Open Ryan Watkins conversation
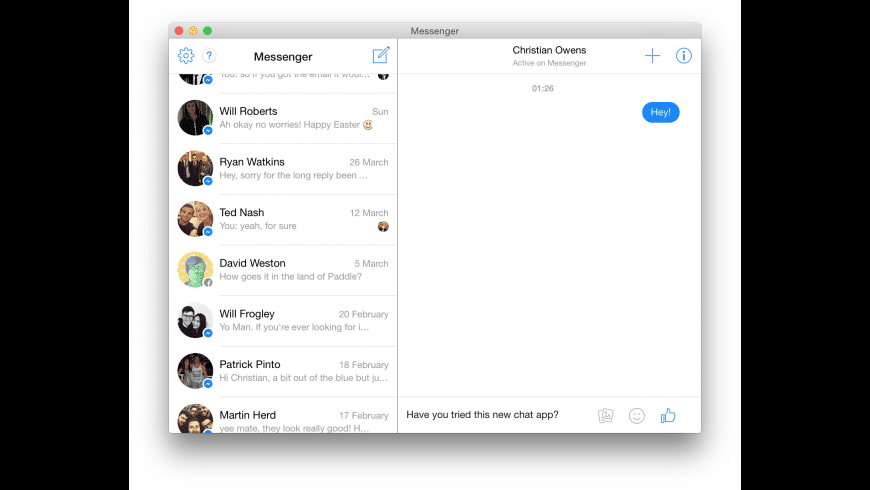Screen dimensions: 870x490 (283, 169)
